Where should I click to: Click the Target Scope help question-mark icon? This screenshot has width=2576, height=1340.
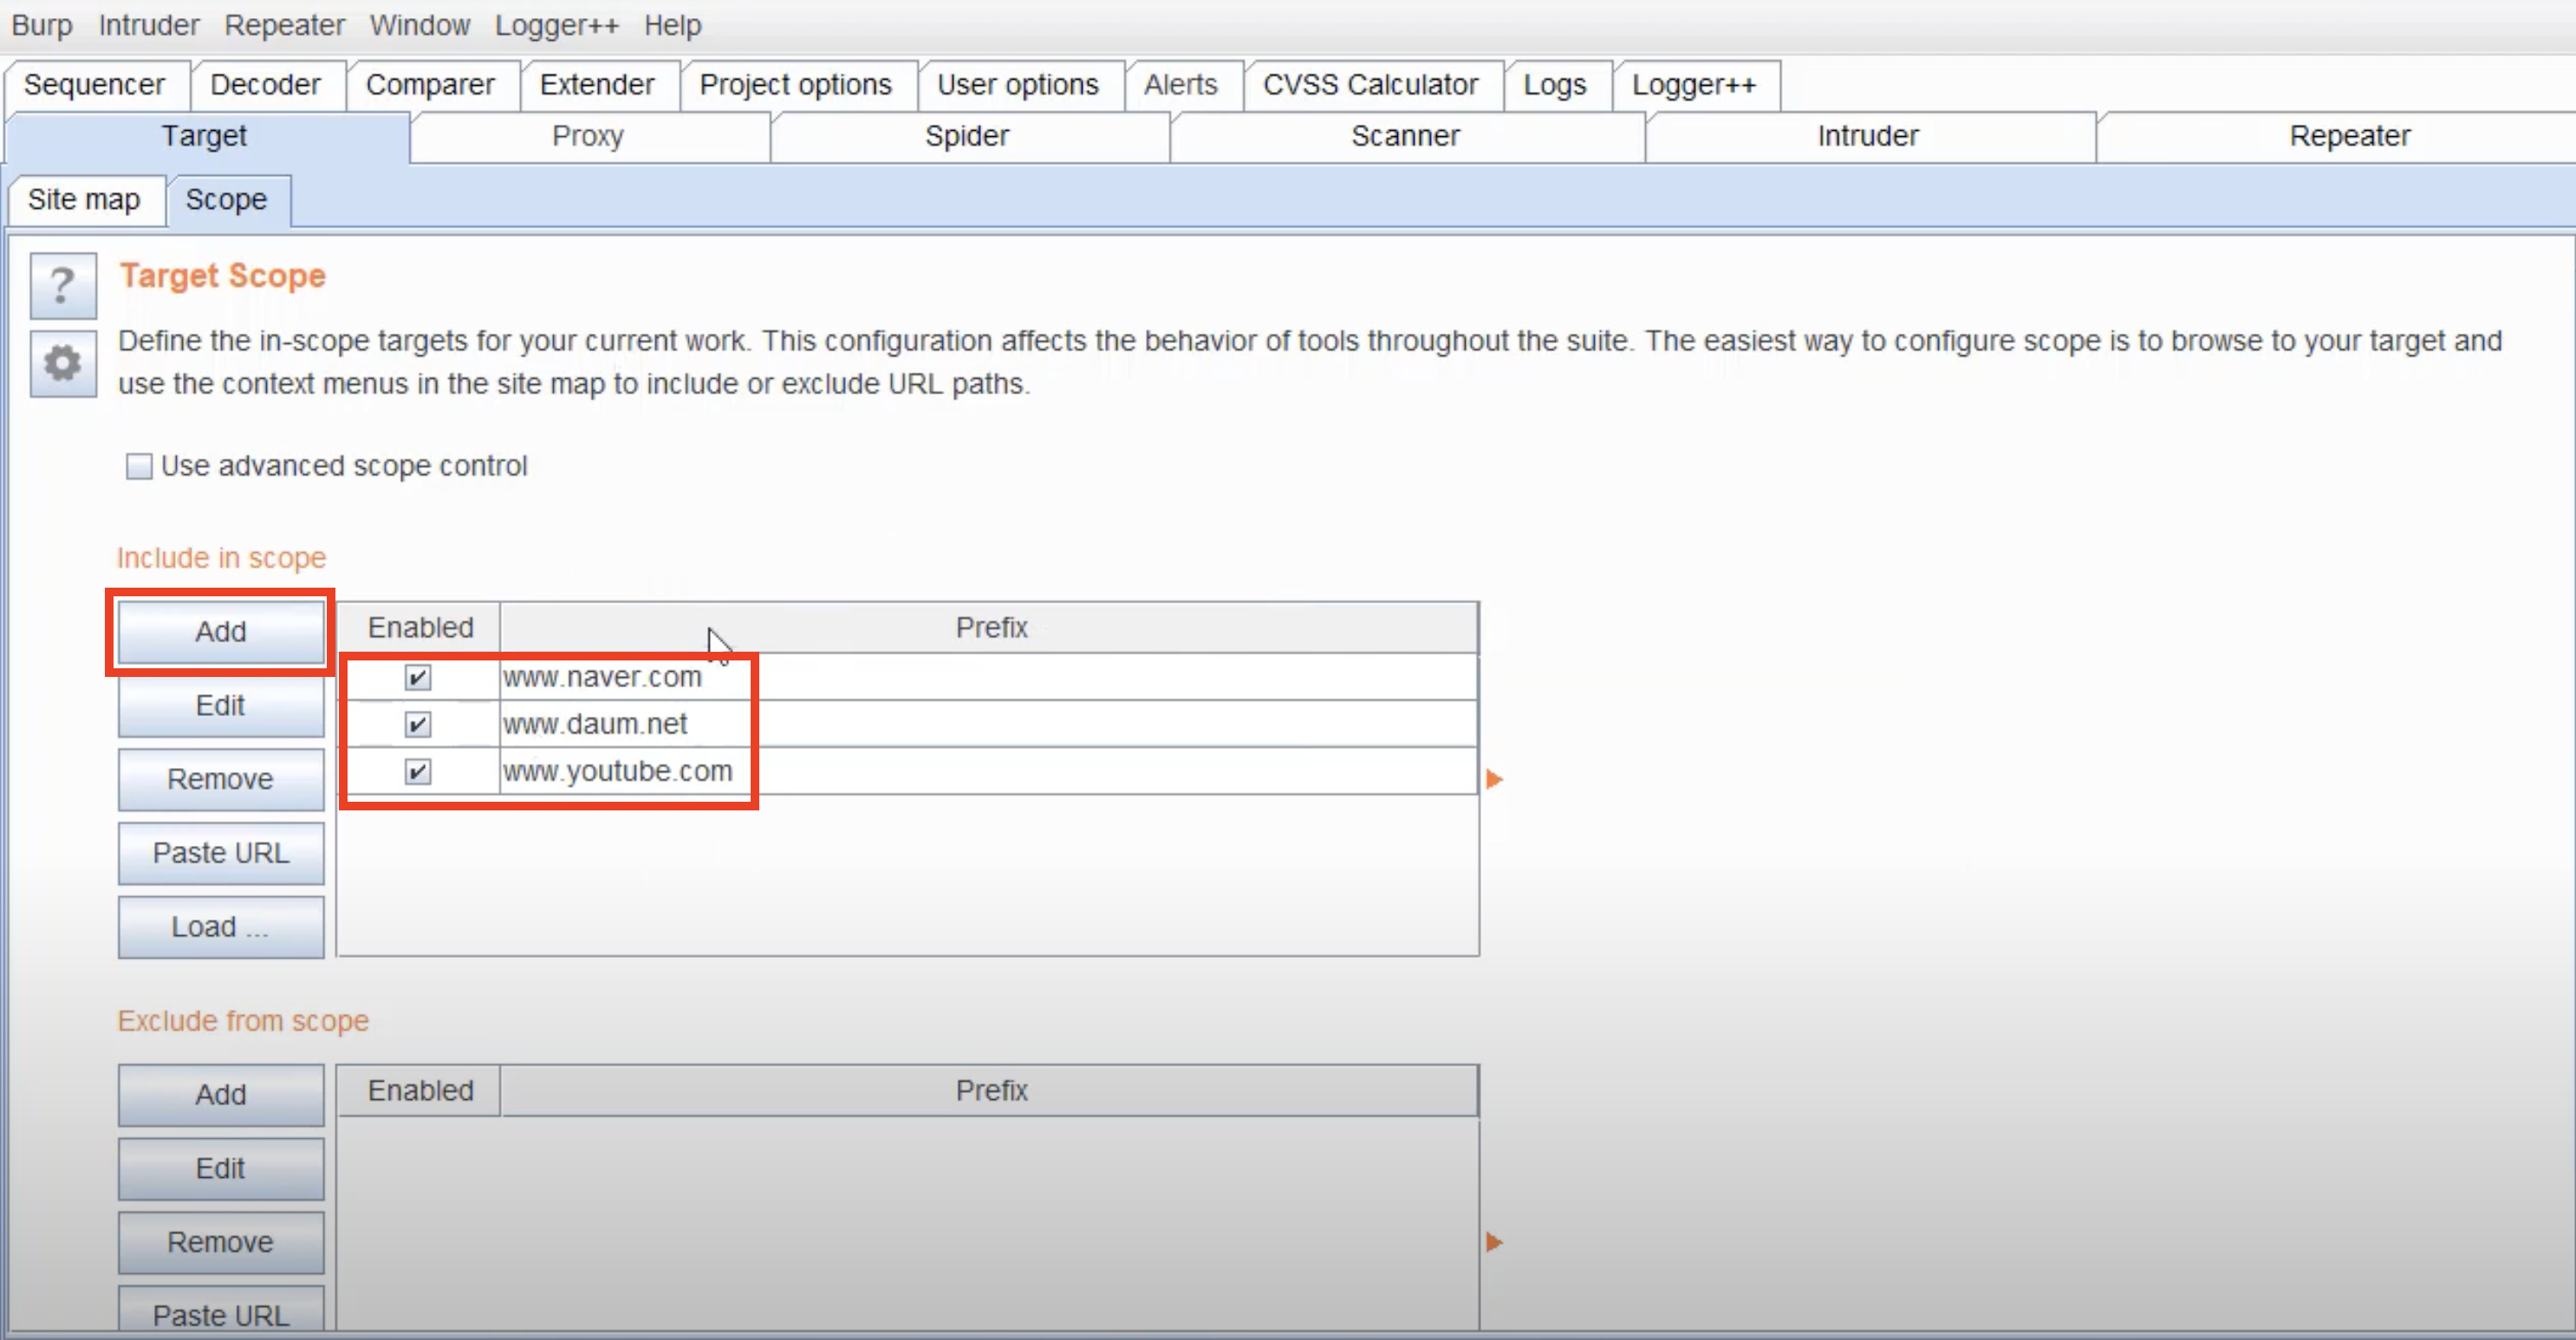pyautogui.click(x=62, y=286)
